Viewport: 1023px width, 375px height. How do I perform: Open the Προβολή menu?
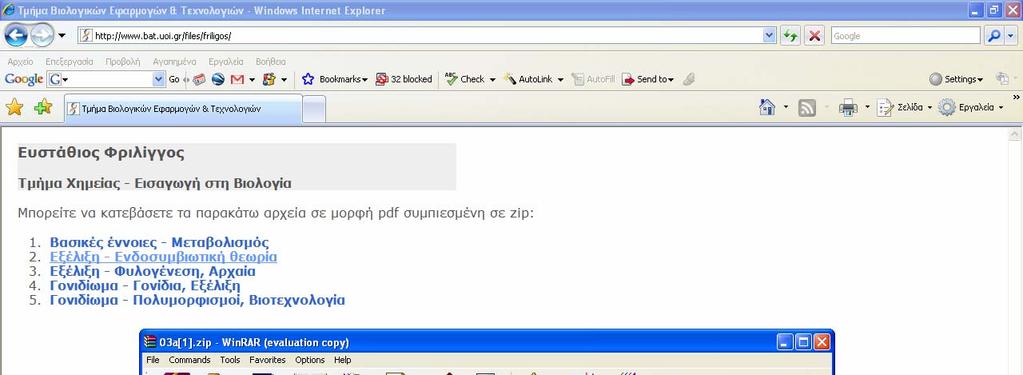123,61
